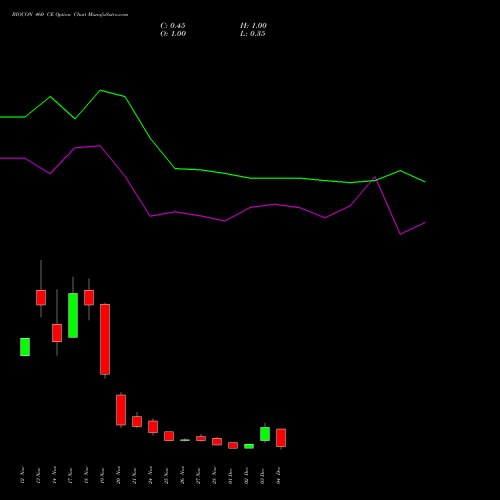Click the high value H: 1.00
The height and width of the screenshot is (500, 500).
tap(253, 26)
